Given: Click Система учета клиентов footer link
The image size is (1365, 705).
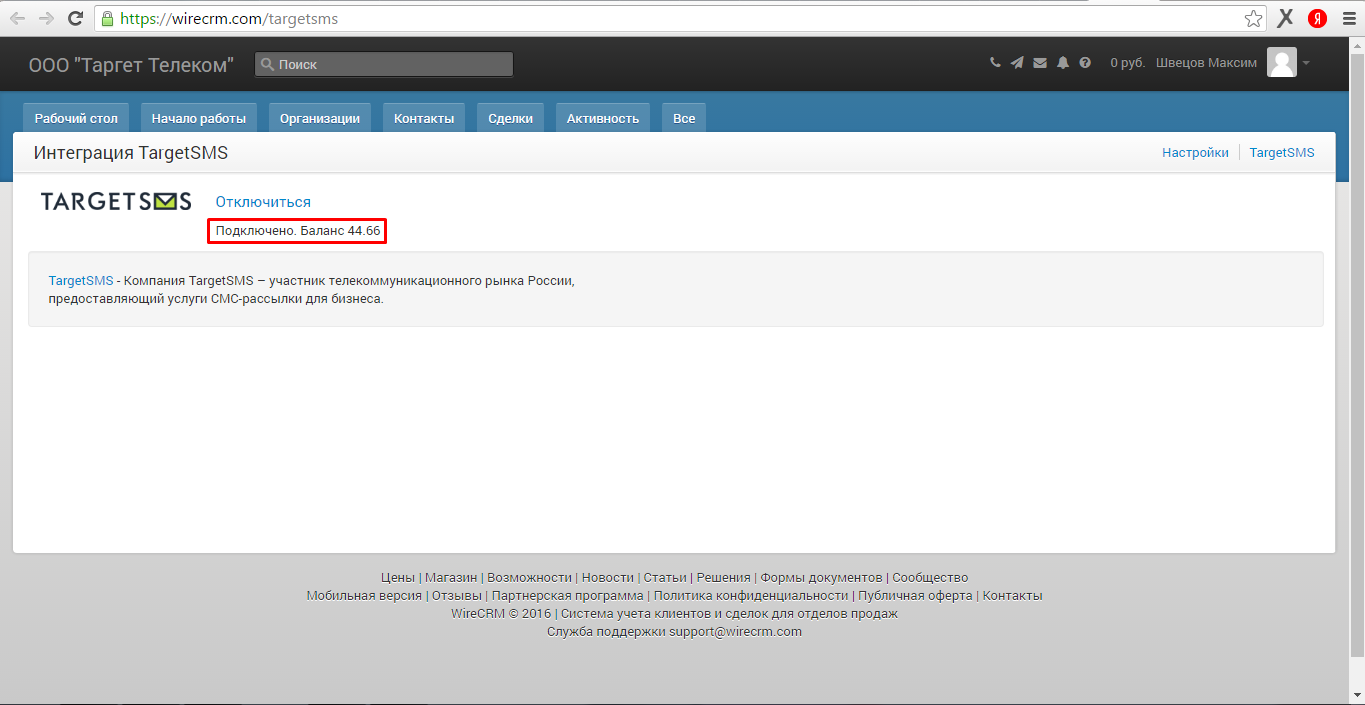Looking at the screenshot, I should click(729, 614).
